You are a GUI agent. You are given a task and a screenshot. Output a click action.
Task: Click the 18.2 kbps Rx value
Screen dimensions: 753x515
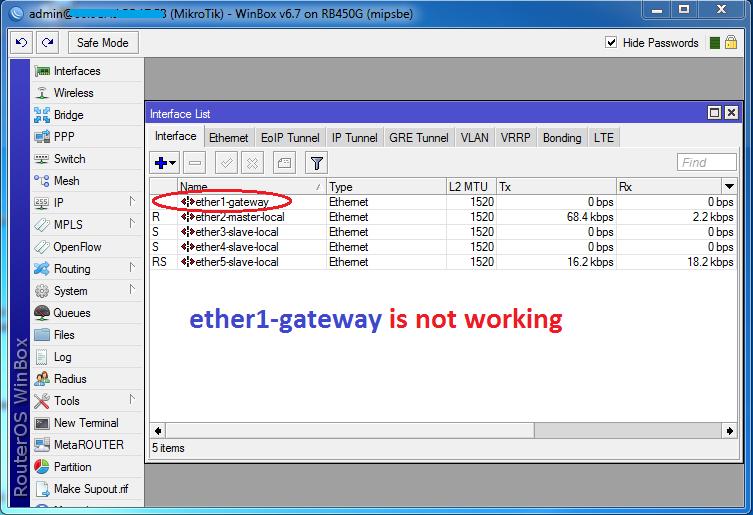pos(710,262)
